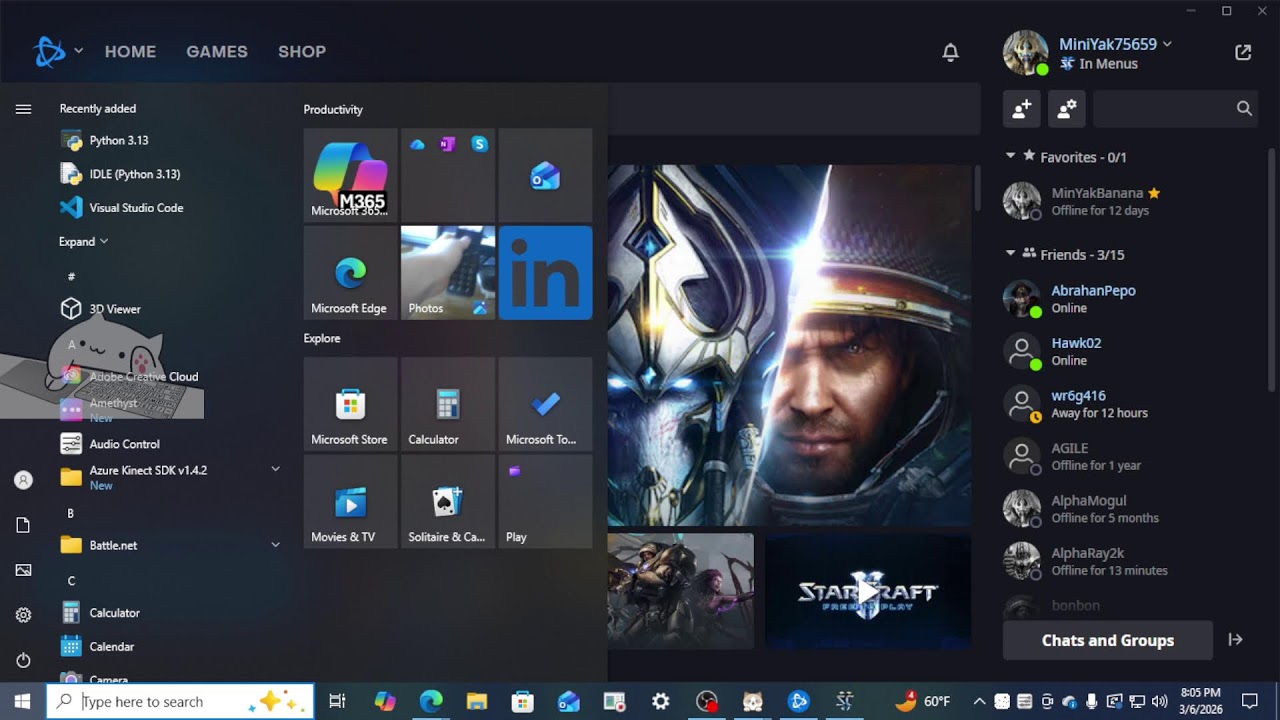Viewport: 1280px width, 720px height.
Task: Open the Outlook tile
Action: tap(545, 175)
